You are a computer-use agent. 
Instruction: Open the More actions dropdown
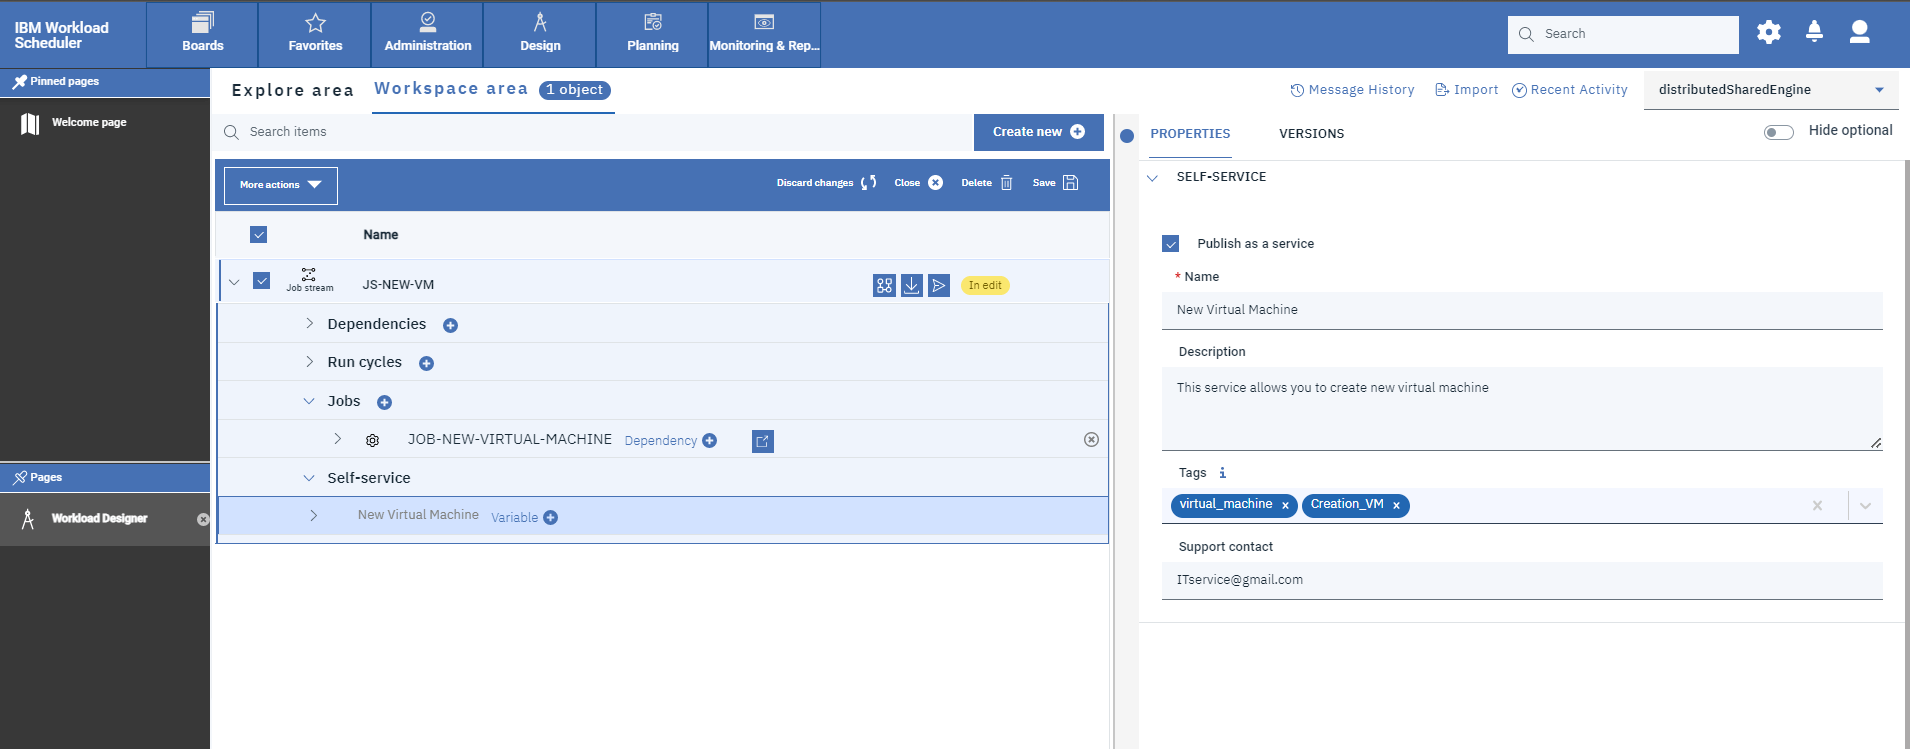280,185
